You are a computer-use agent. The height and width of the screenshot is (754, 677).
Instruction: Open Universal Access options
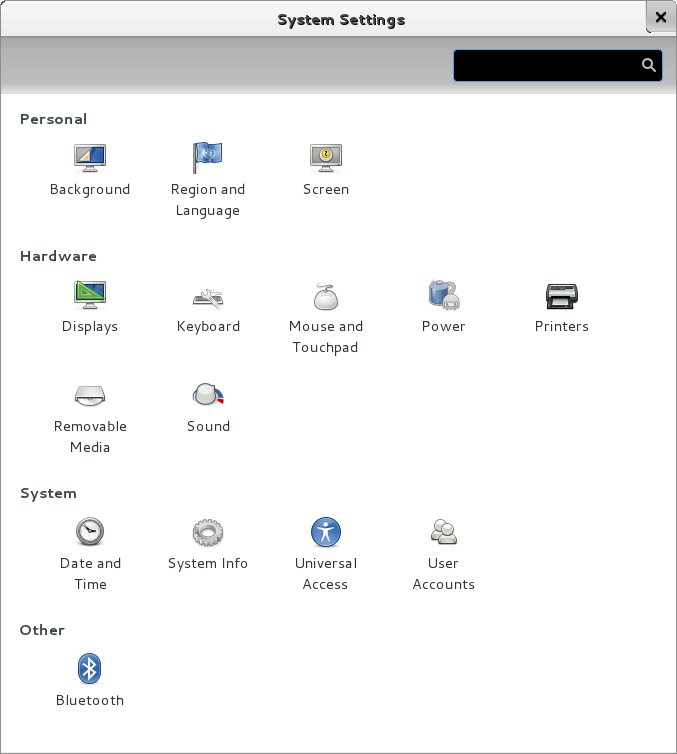tap(326, 532)
